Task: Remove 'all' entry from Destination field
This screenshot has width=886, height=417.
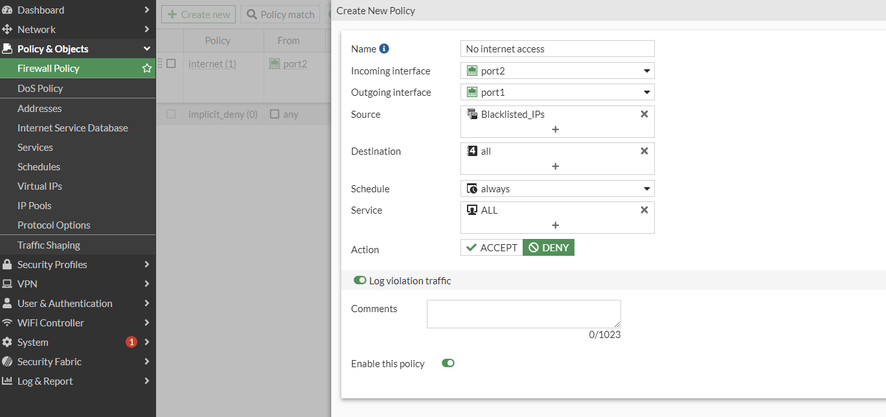Action: tap(644, 151)
